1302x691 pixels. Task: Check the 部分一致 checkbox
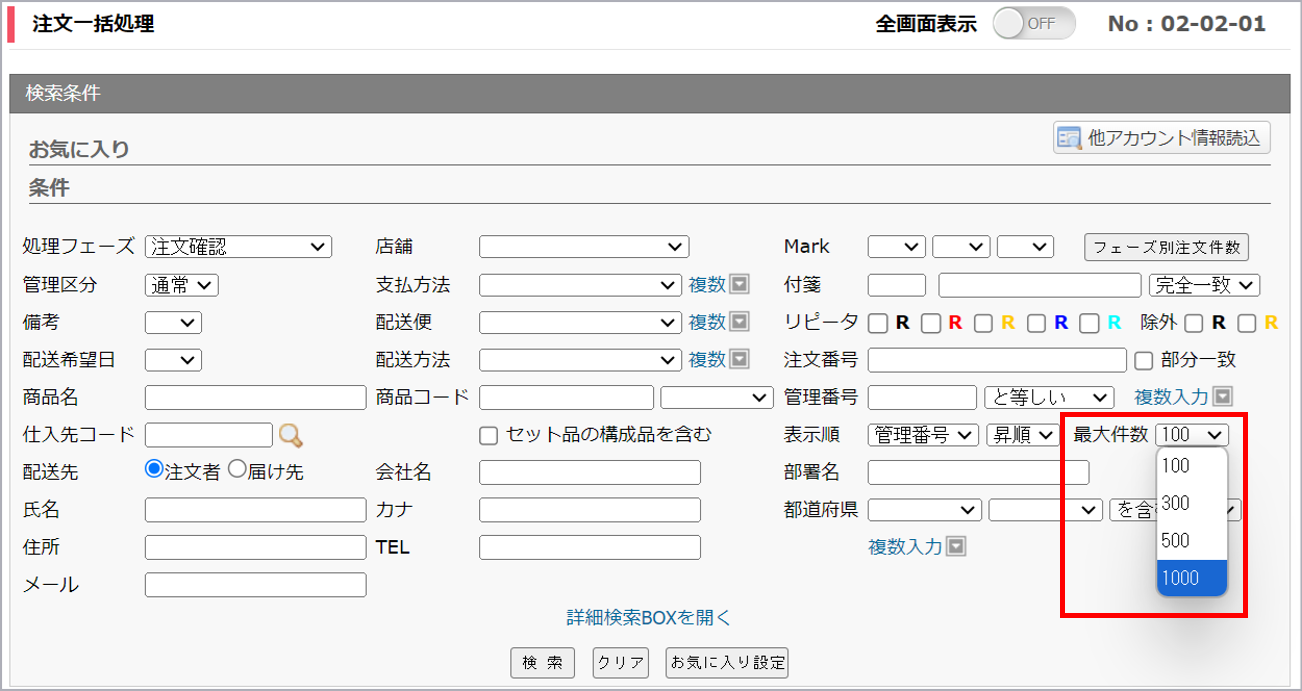(1145, 360)
